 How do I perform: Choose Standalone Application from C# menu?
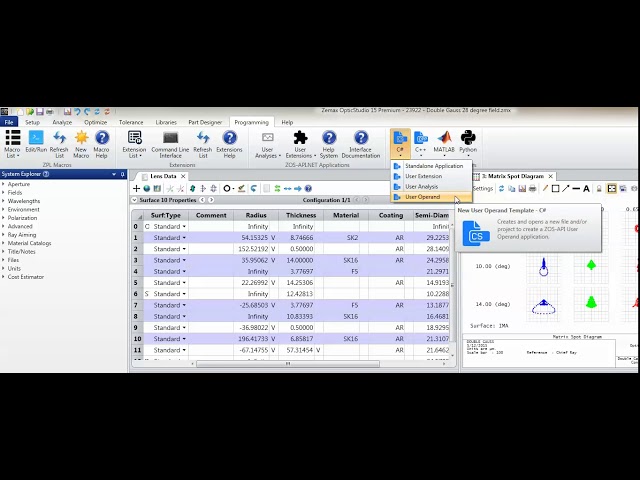click(x=431, y=166)
